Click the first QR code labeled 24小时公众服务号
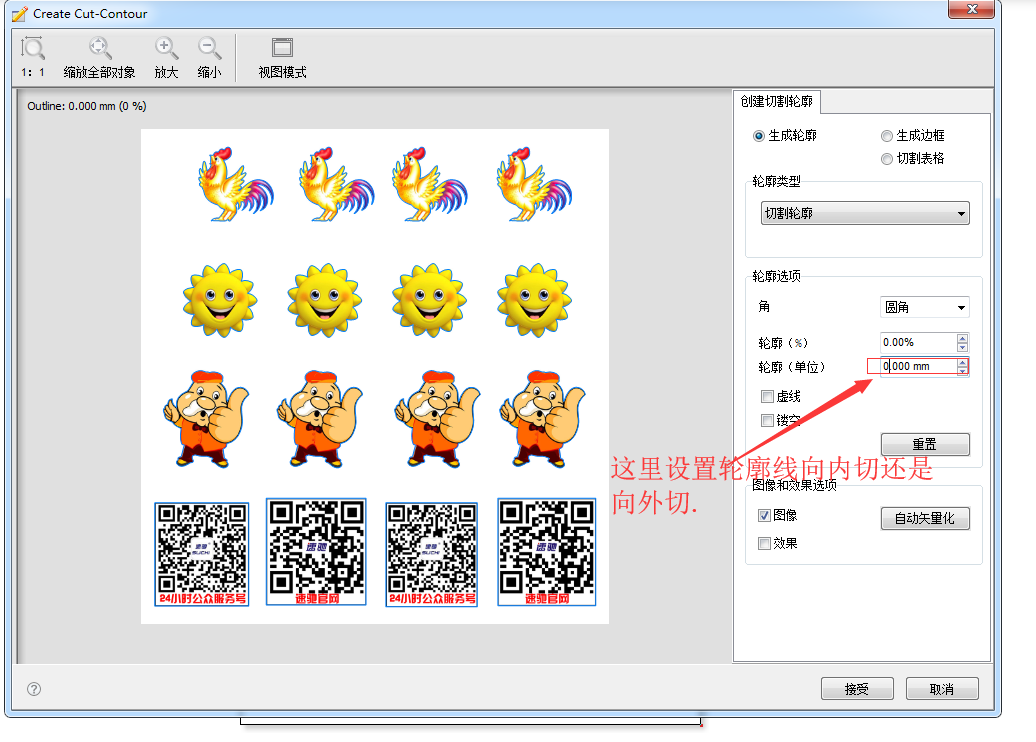The image size is (1036, 742). 202,554
